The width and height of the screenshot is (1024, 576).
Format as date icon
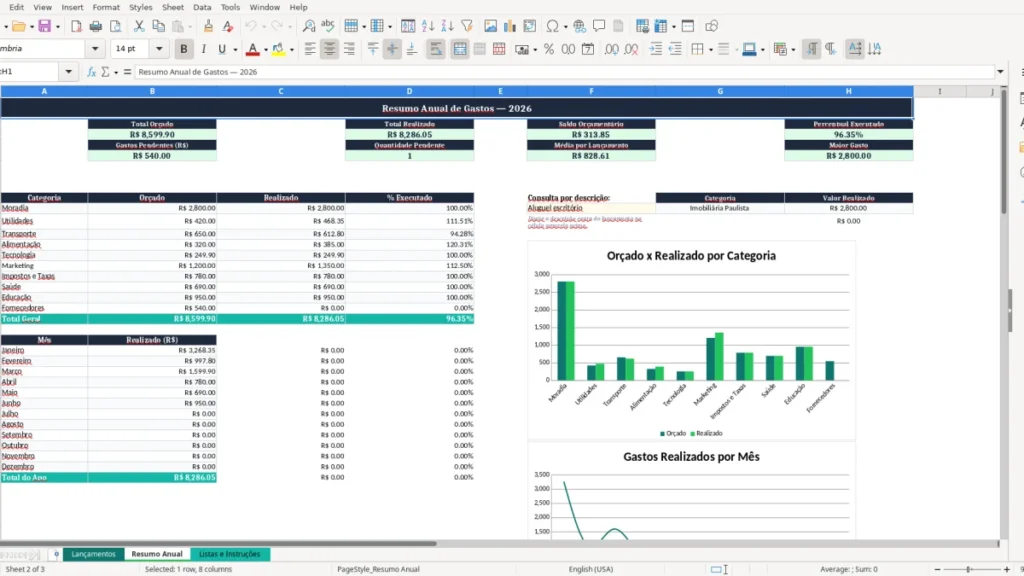588,49
